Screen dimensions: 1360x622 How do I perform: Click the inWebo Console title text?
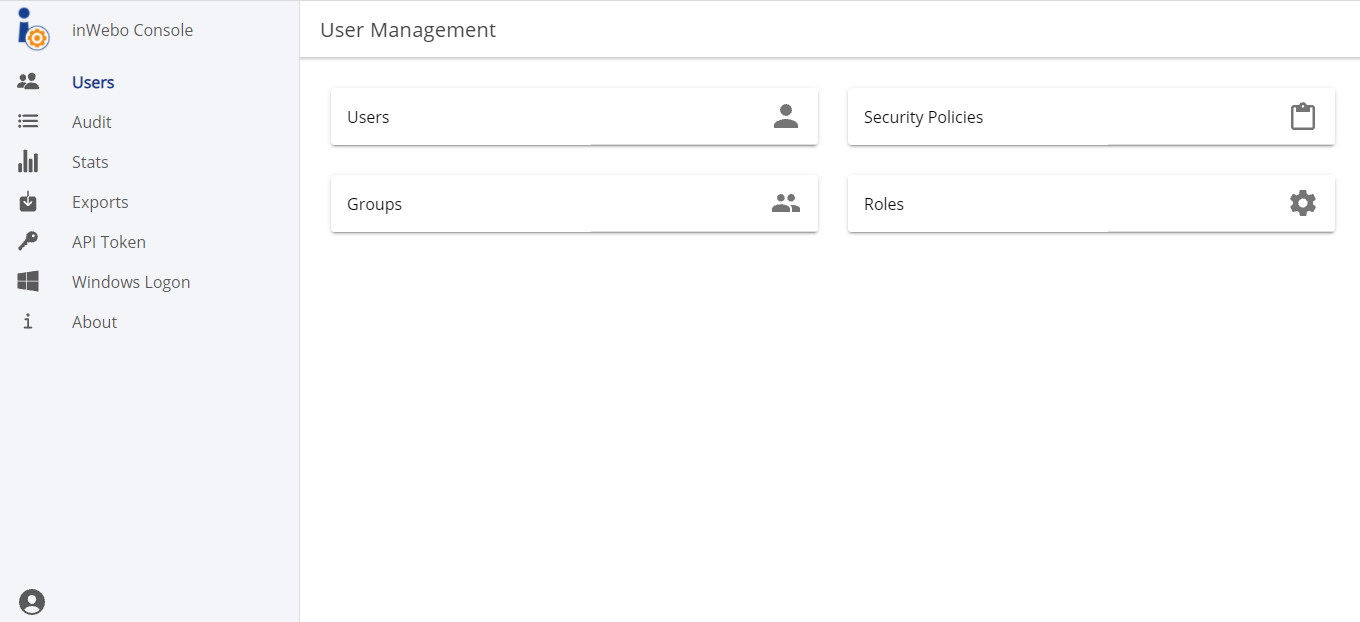click(x=132, y=30)
